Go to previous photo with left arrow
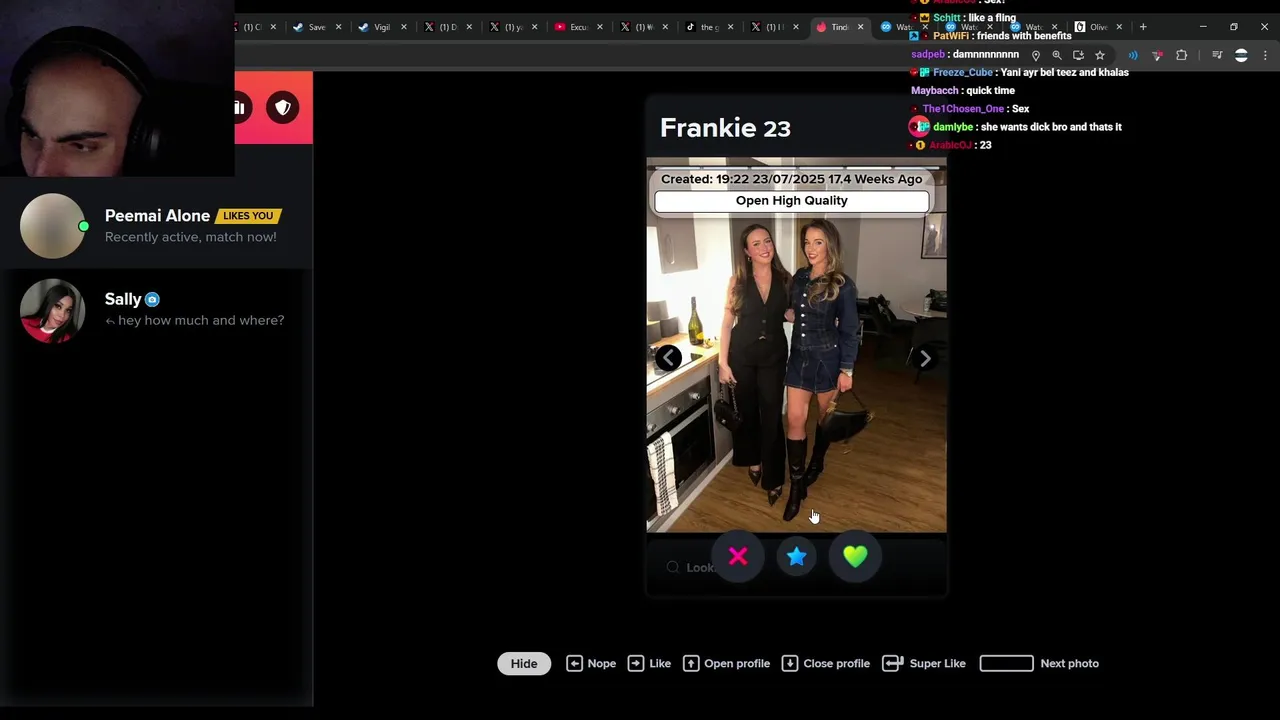 (x=668, y=358)
